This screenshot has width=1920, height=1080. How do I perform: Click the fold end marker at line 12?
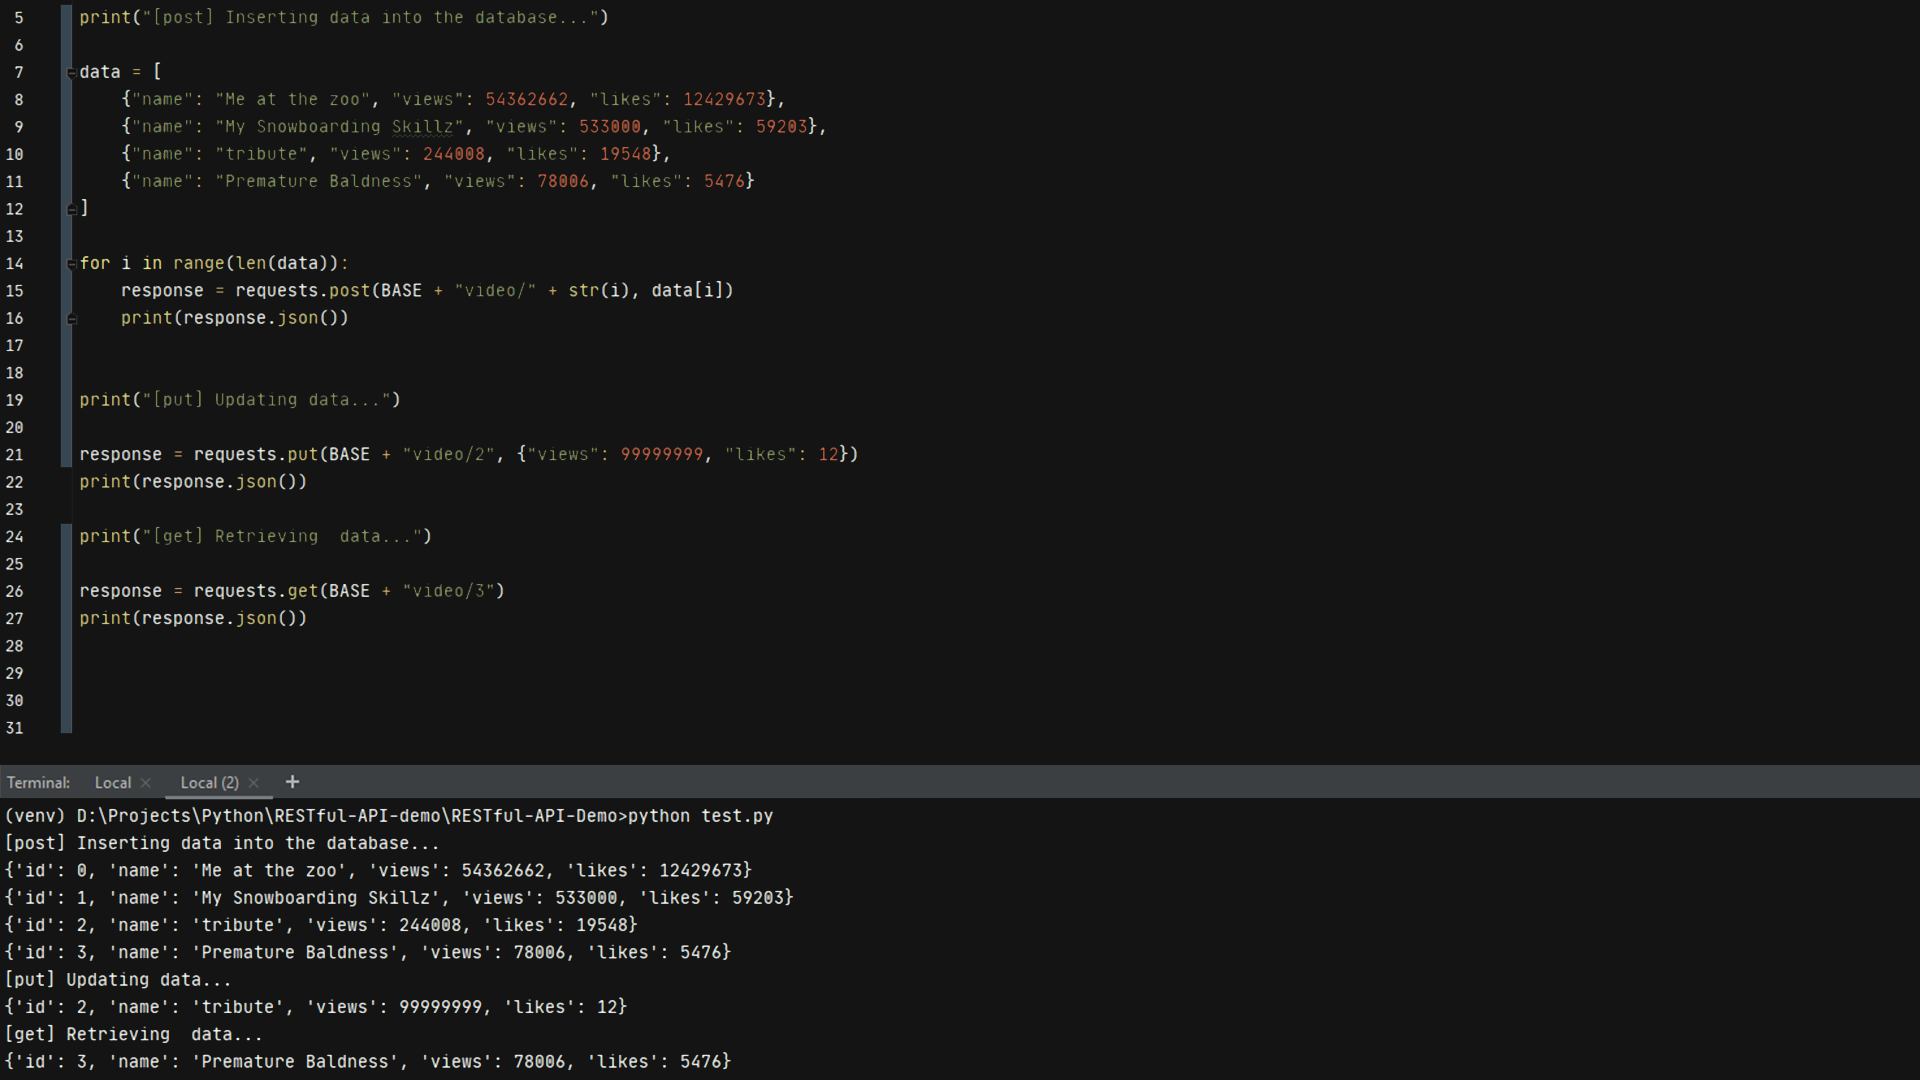[x=71, y=209]
